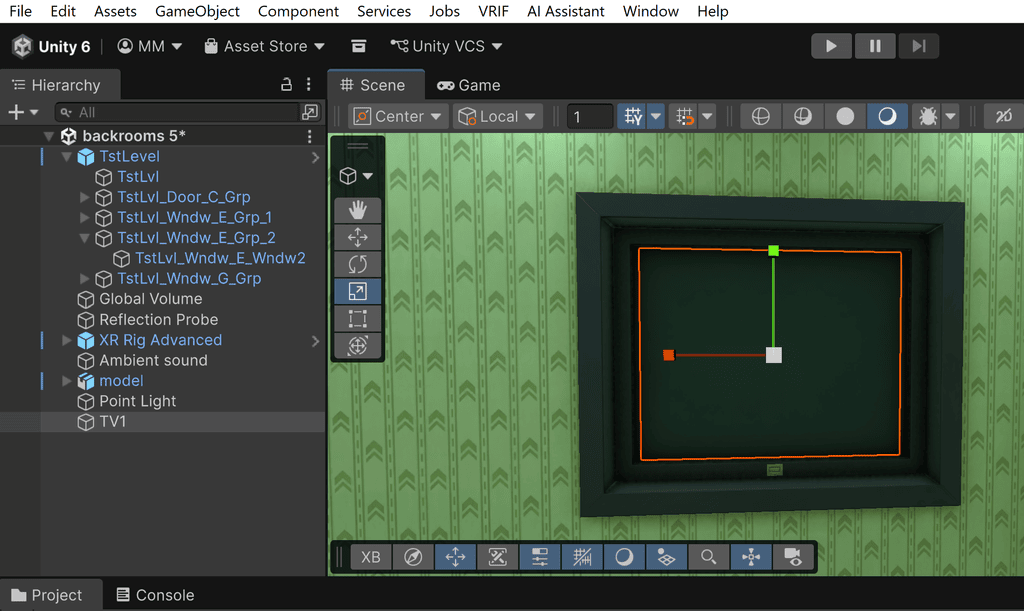Viewport: 1024px width, 611px height.
Task: Open the MM account dropdown
Action: 150,46
